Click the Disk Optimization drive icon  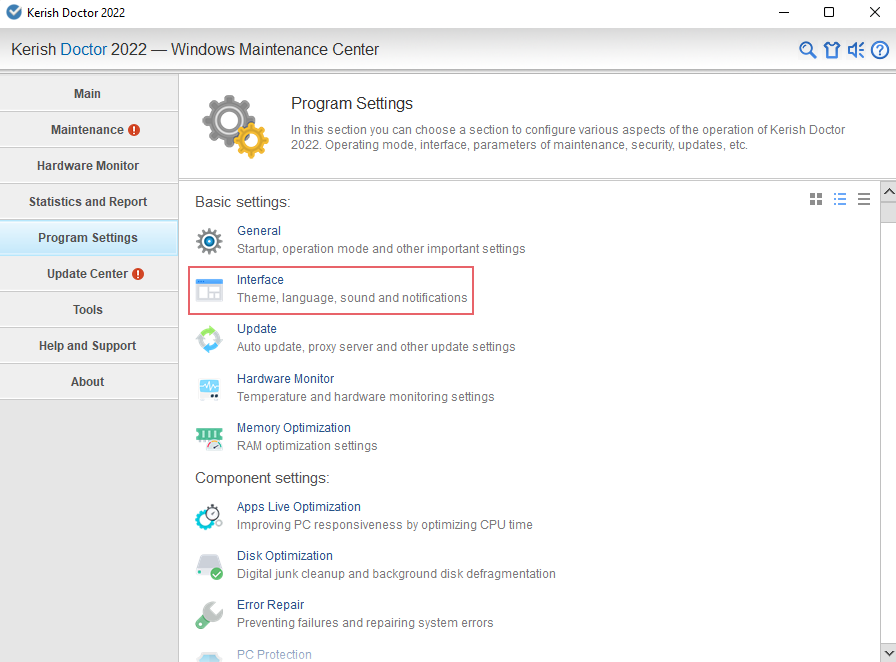coord(209,566)
